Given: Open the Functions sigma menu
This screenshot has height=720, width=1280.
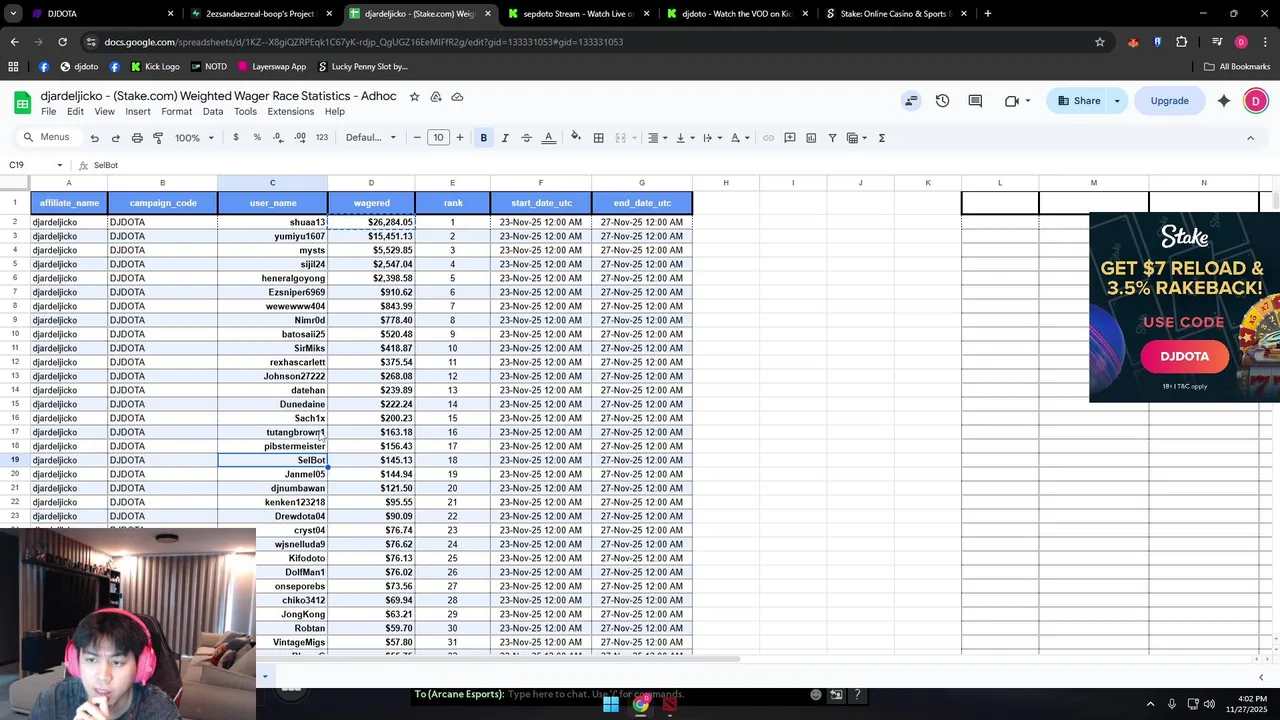Looking at the screenshot, I should (x=882, y=138).
